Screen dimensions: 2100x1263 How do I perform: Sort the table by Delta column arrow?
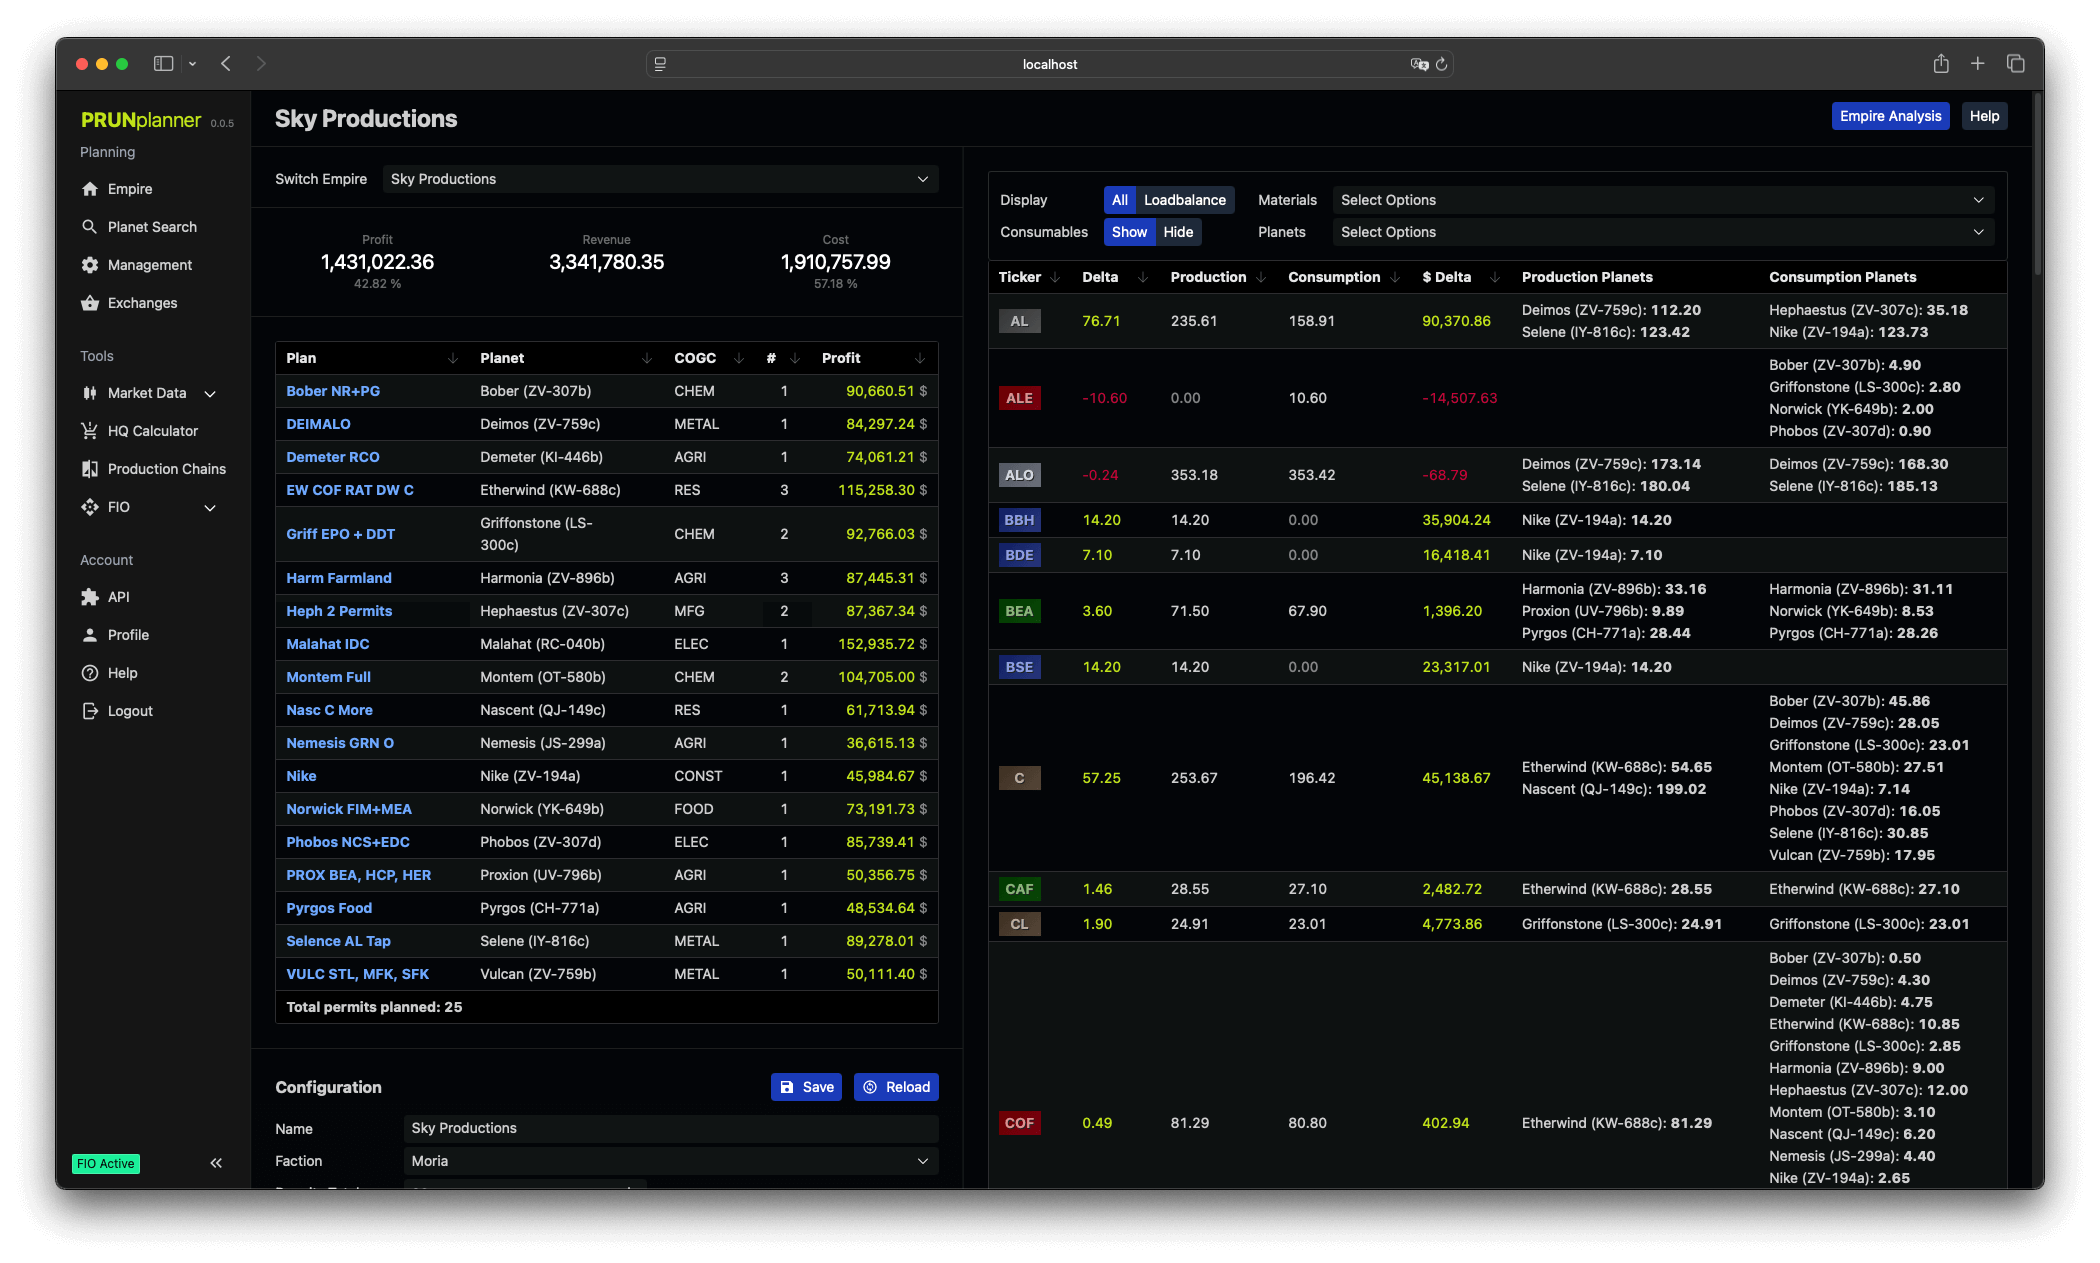pyautogui.click(x=1143, y=277)
